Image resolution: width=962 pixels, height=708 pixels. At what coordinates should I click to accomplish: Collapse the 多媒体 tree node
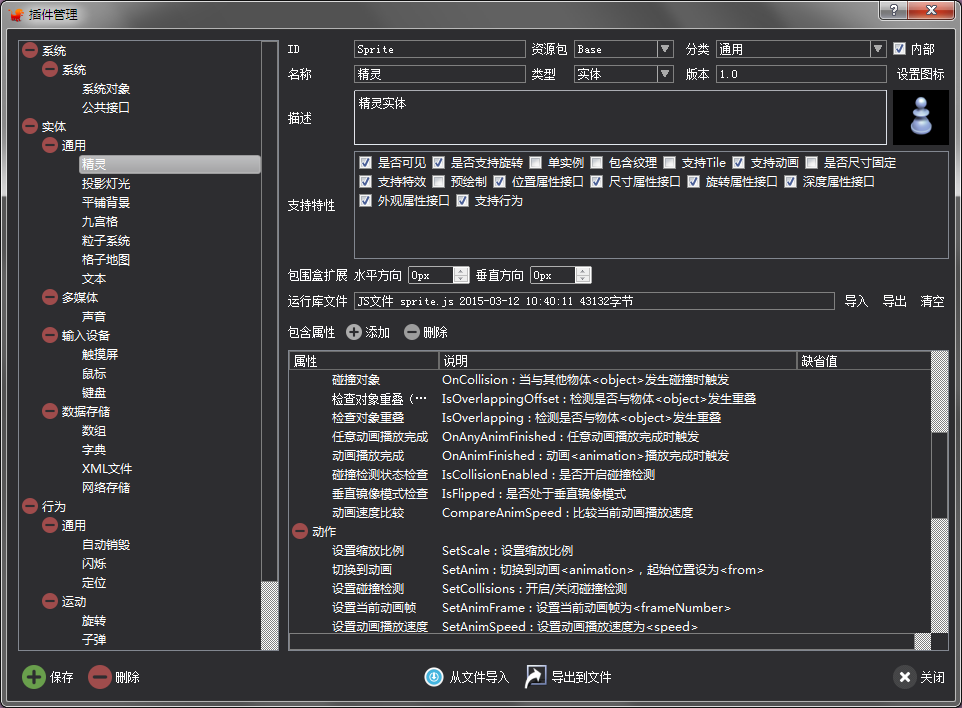point(51,297)
